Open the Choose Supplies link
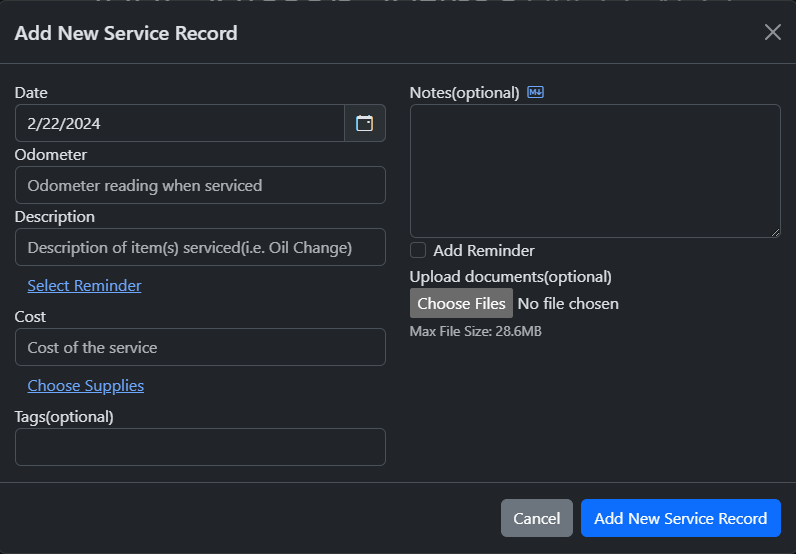This screenshot has height=554, width=796. pyautogui.click(x=86, y=386)
